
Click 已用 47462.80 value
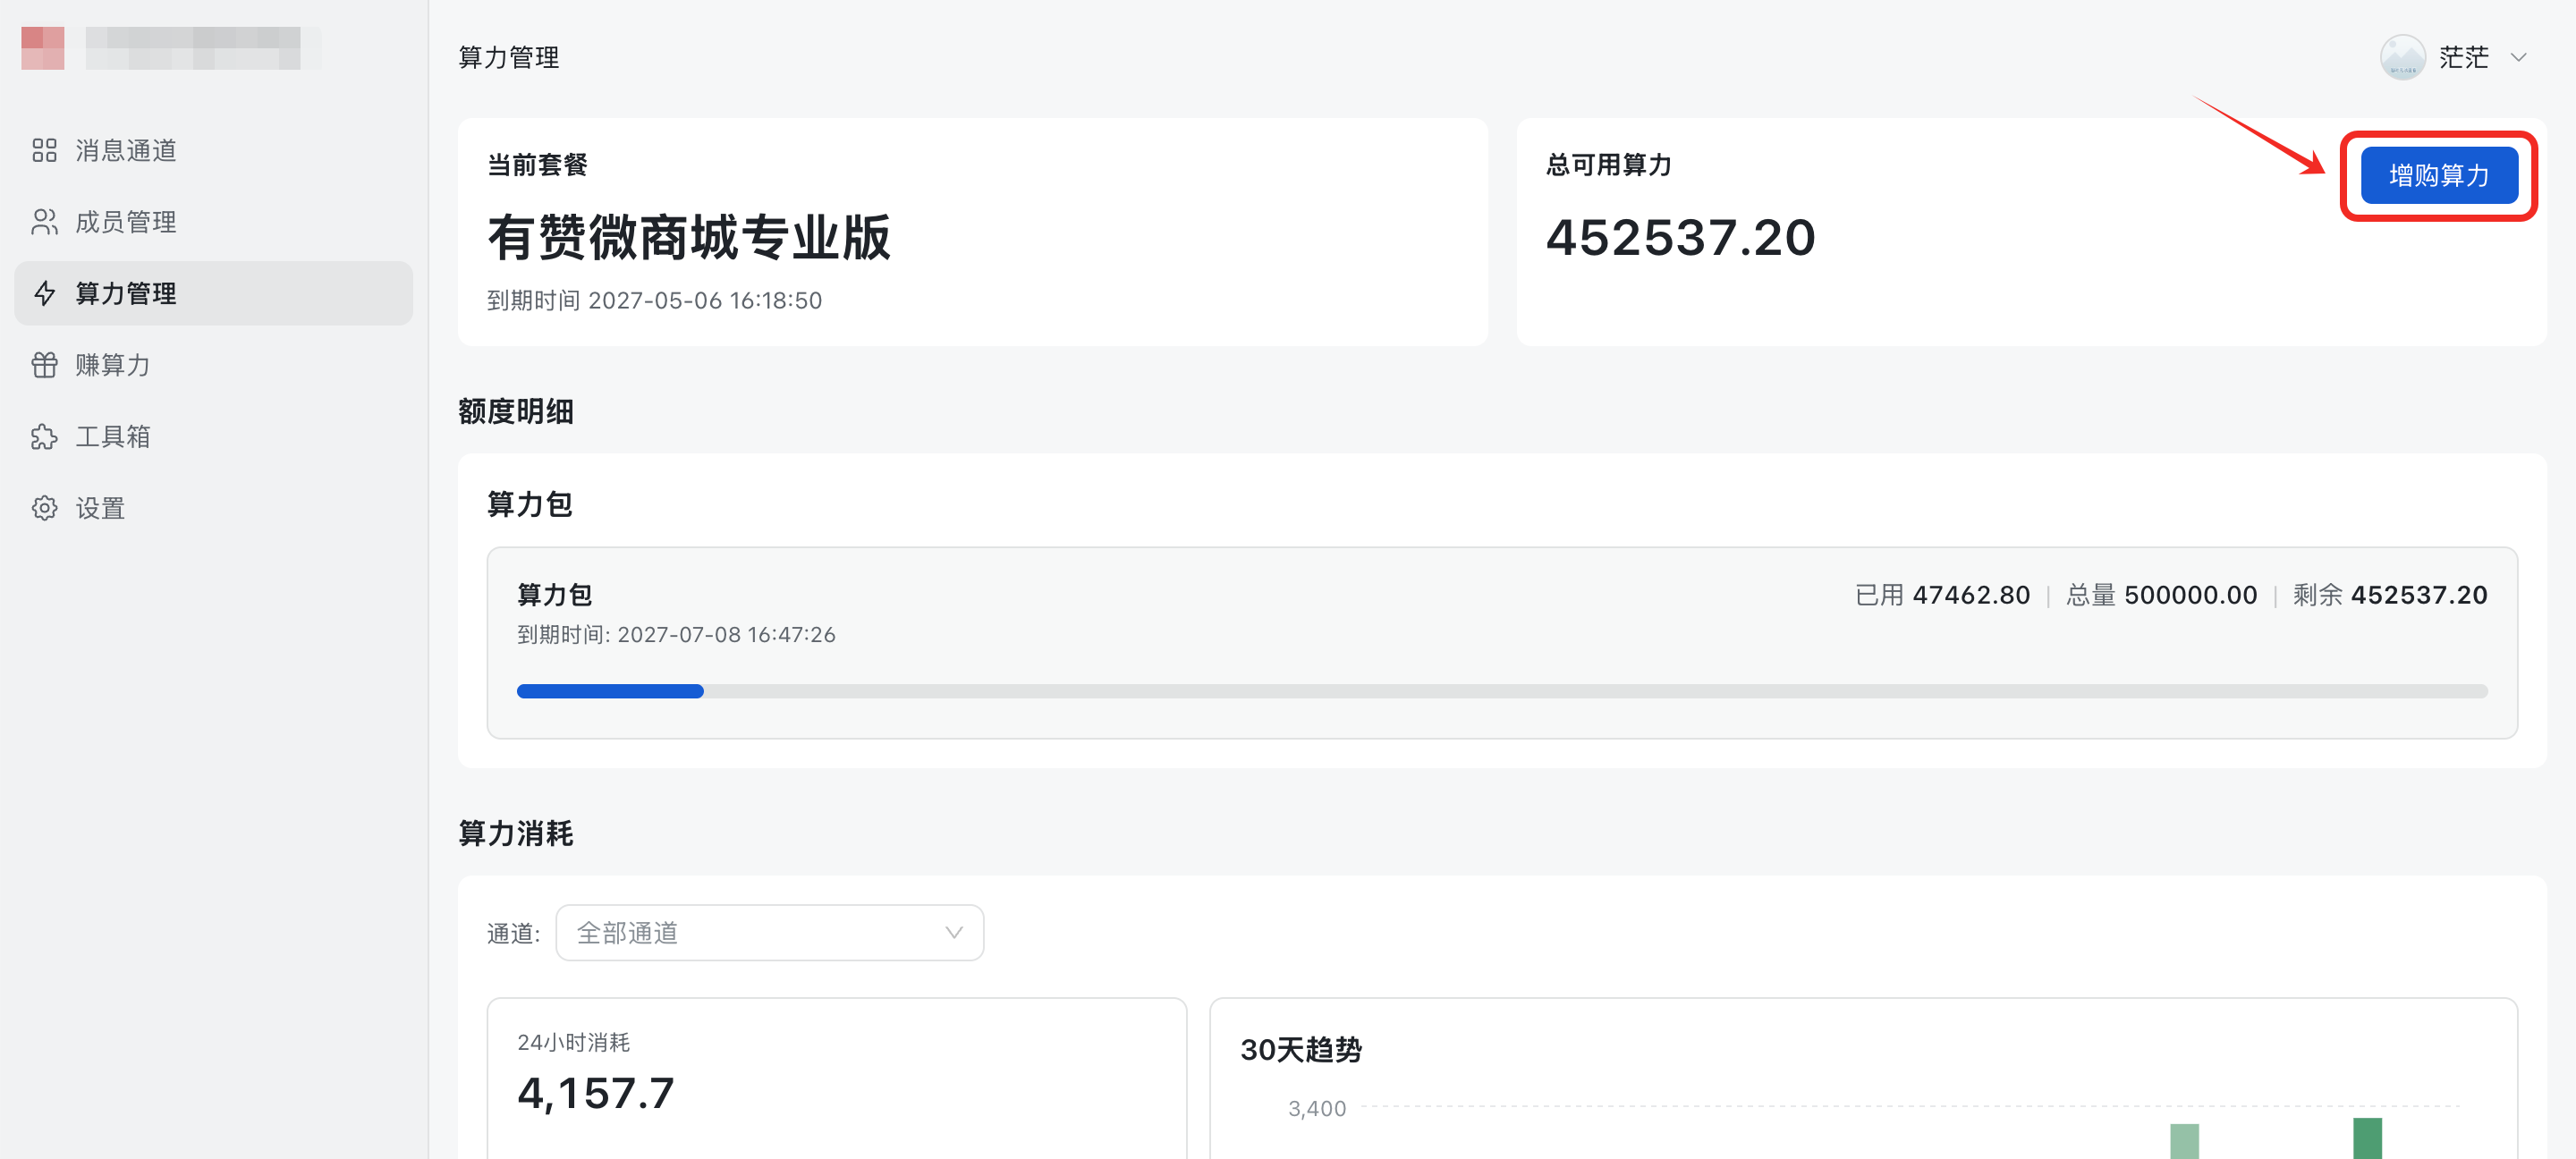1942,595
